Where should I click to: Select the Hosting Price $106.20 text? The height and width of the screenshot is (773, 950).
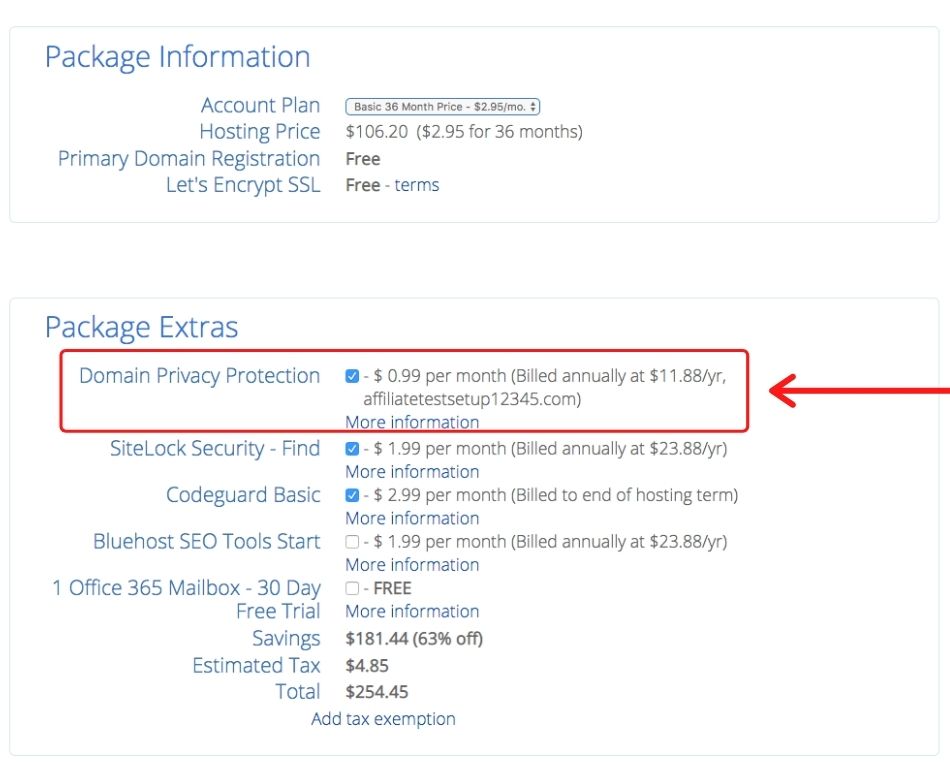coord(377,131)
